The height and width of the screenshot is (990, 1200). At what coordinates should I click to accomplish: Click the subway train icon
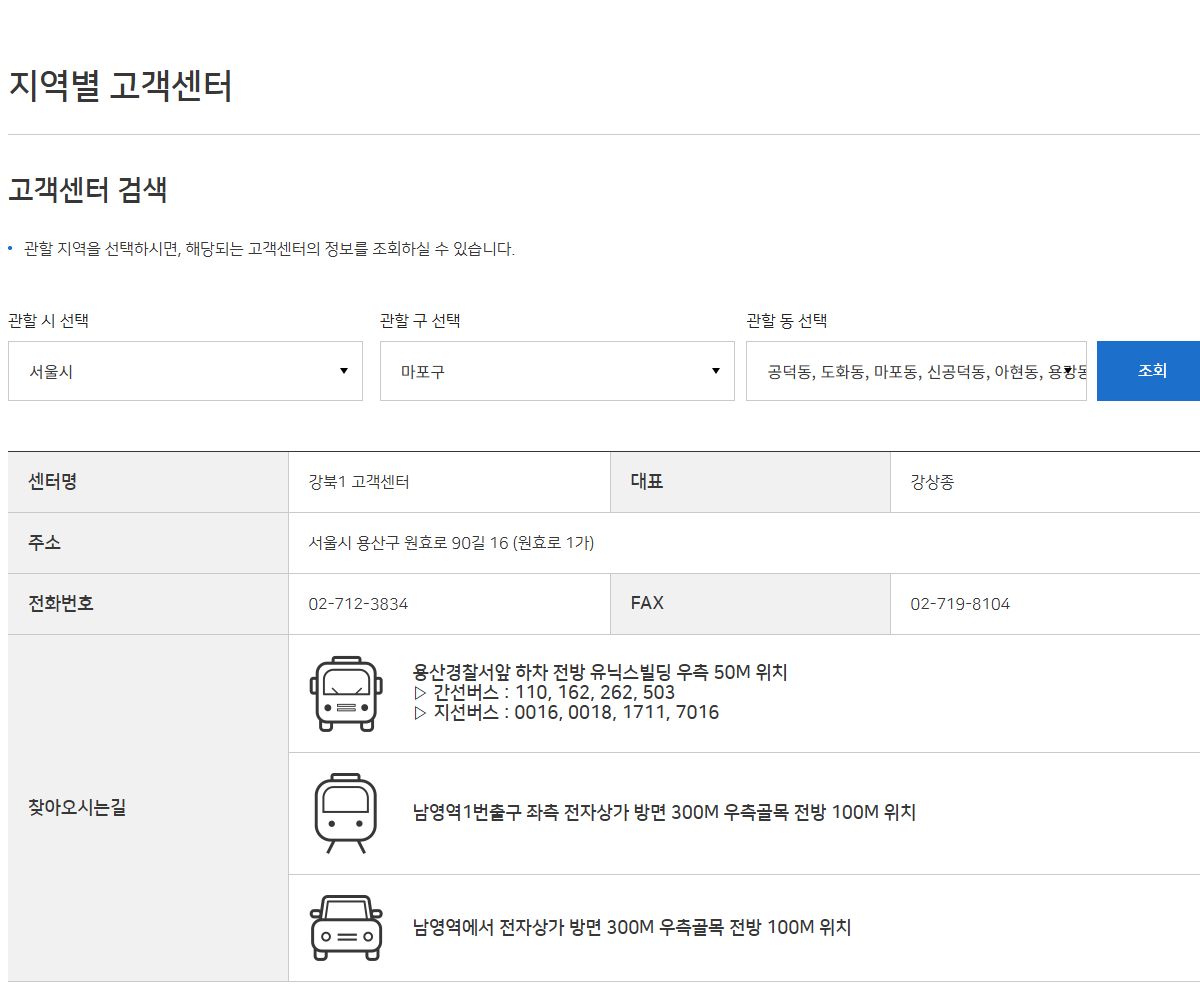click(345, 813)
